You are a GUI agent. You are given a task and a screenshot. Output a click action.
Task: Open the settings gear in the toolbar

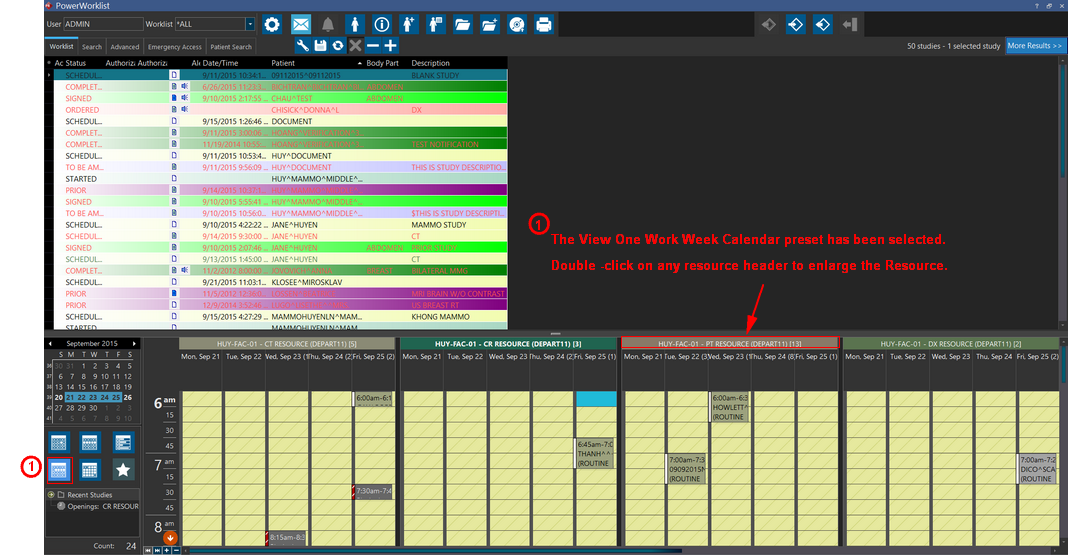pyautogui.click(x=273, y=24)
